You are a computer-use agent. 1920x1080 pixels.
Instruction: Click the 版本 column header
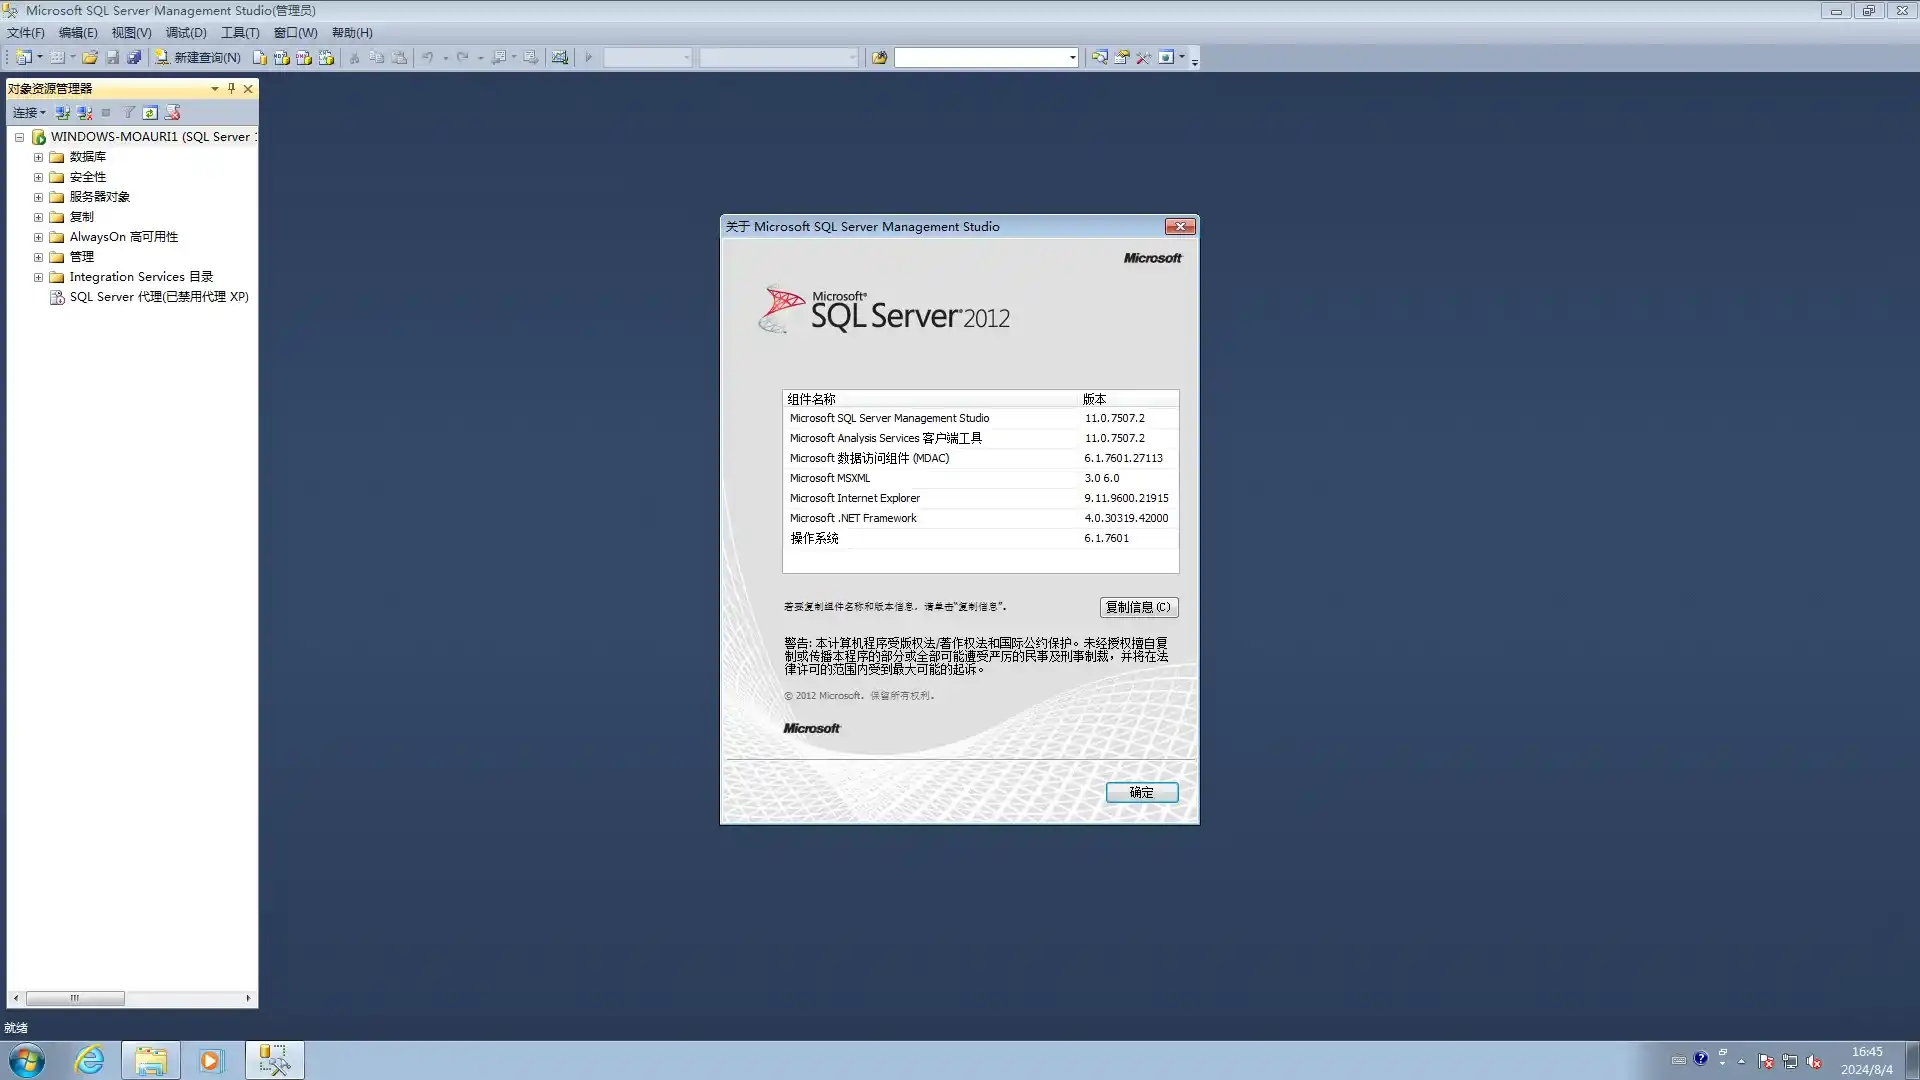[x=1128, y=399]
